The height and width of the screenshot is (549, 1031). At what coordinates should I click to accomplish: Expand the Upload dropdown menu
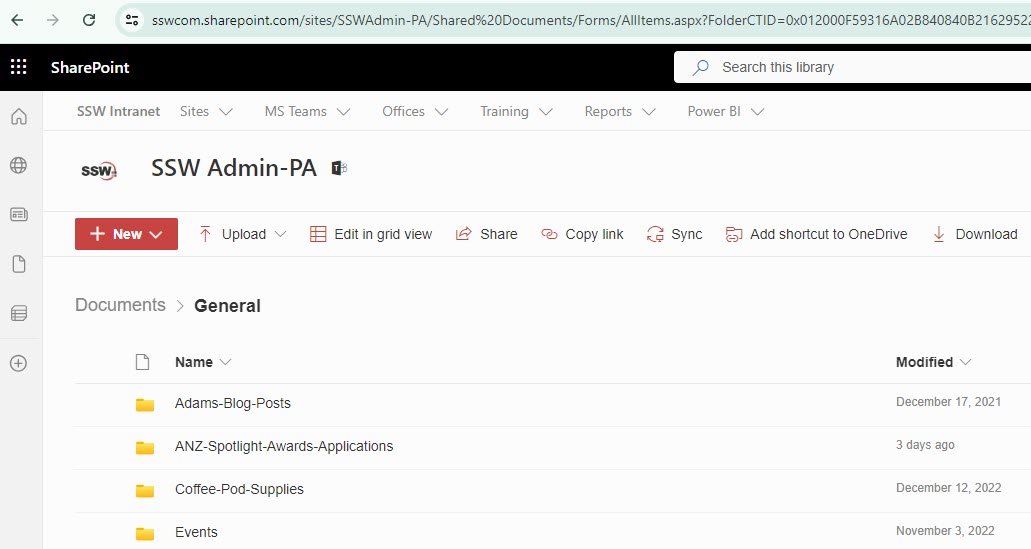(x=243, y=234)
